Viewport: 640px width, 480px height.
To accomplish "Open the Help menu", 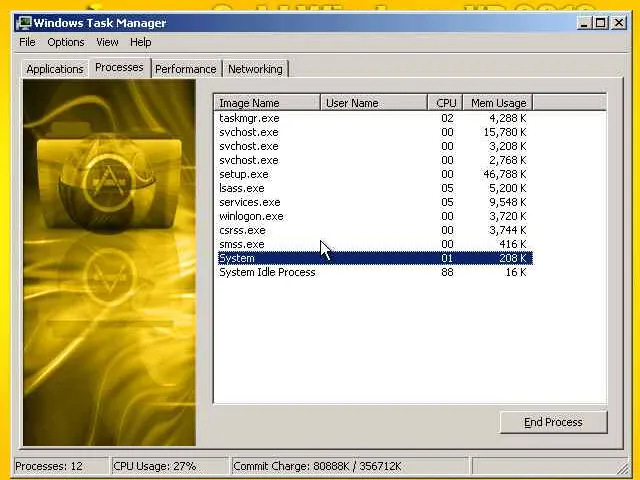I will 141,42.
